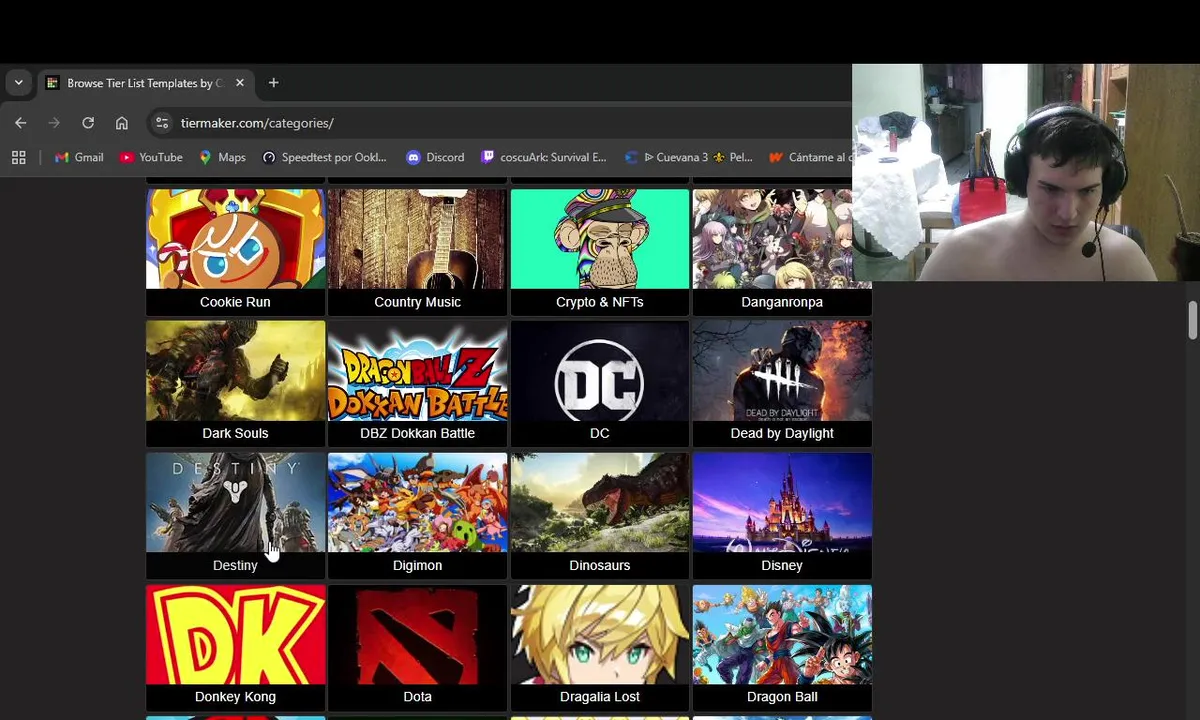1200x720 pixels.
Task: Open the Digimon characters thumbnail
Action: coord(417,502)
